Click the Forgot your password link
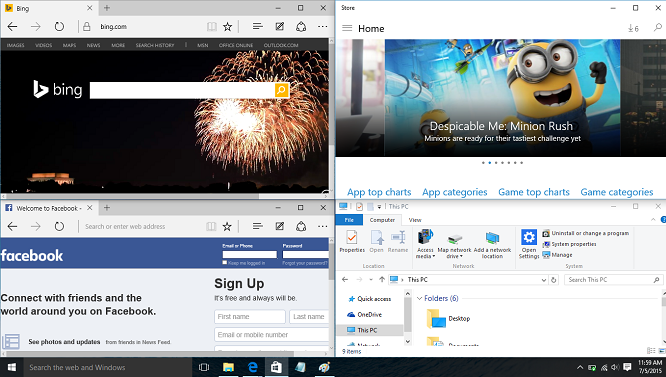666x377 pixels. coord(305,263)
